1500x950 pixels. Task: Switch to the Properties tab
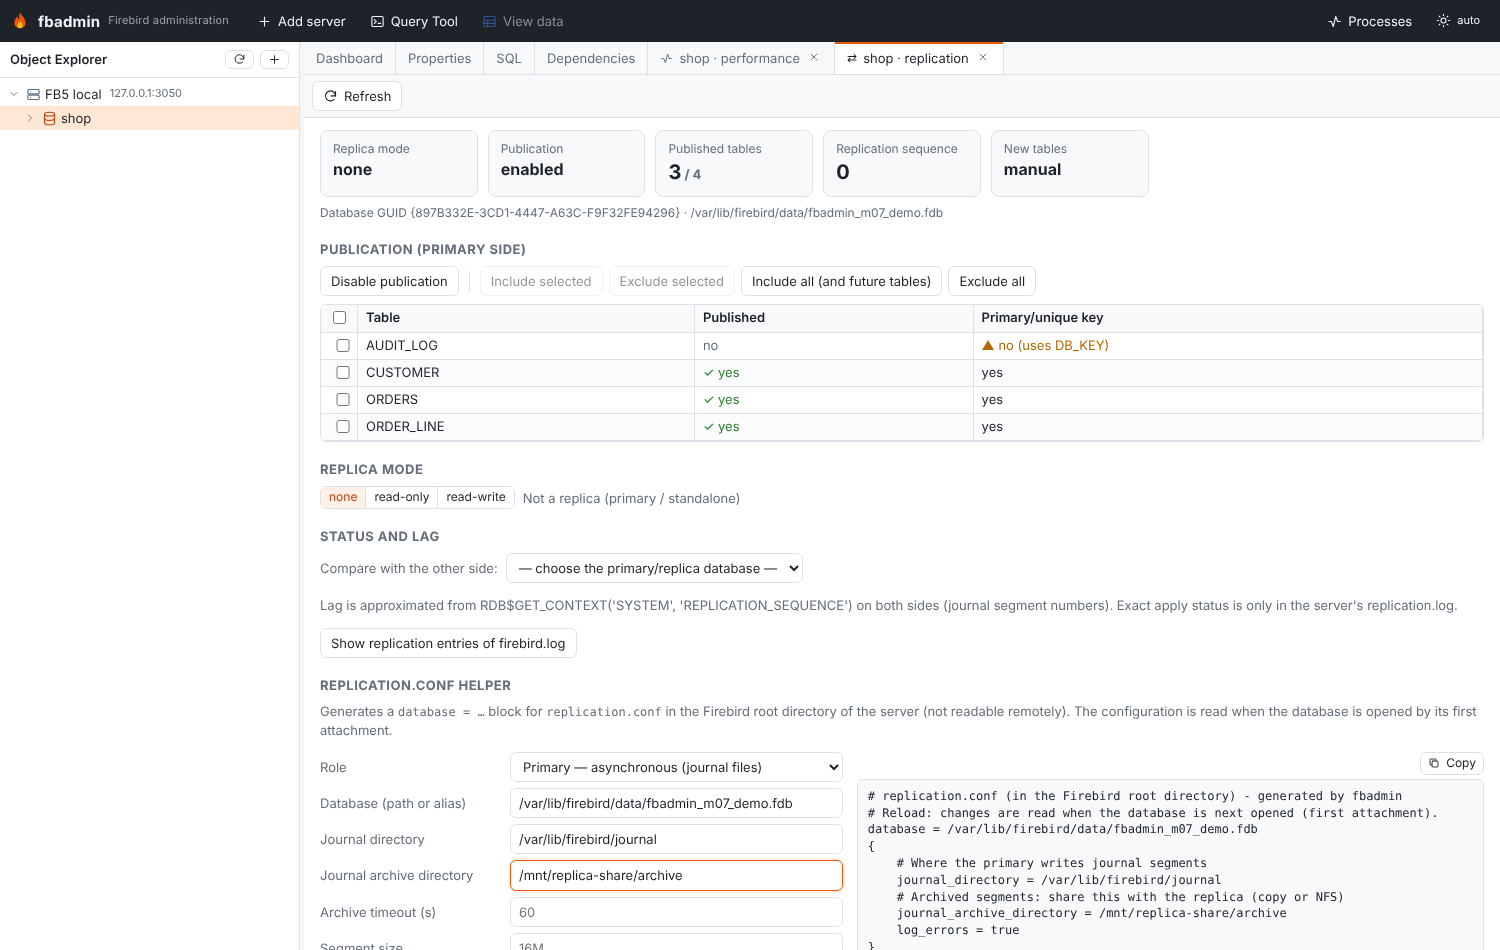click(439, 58)
